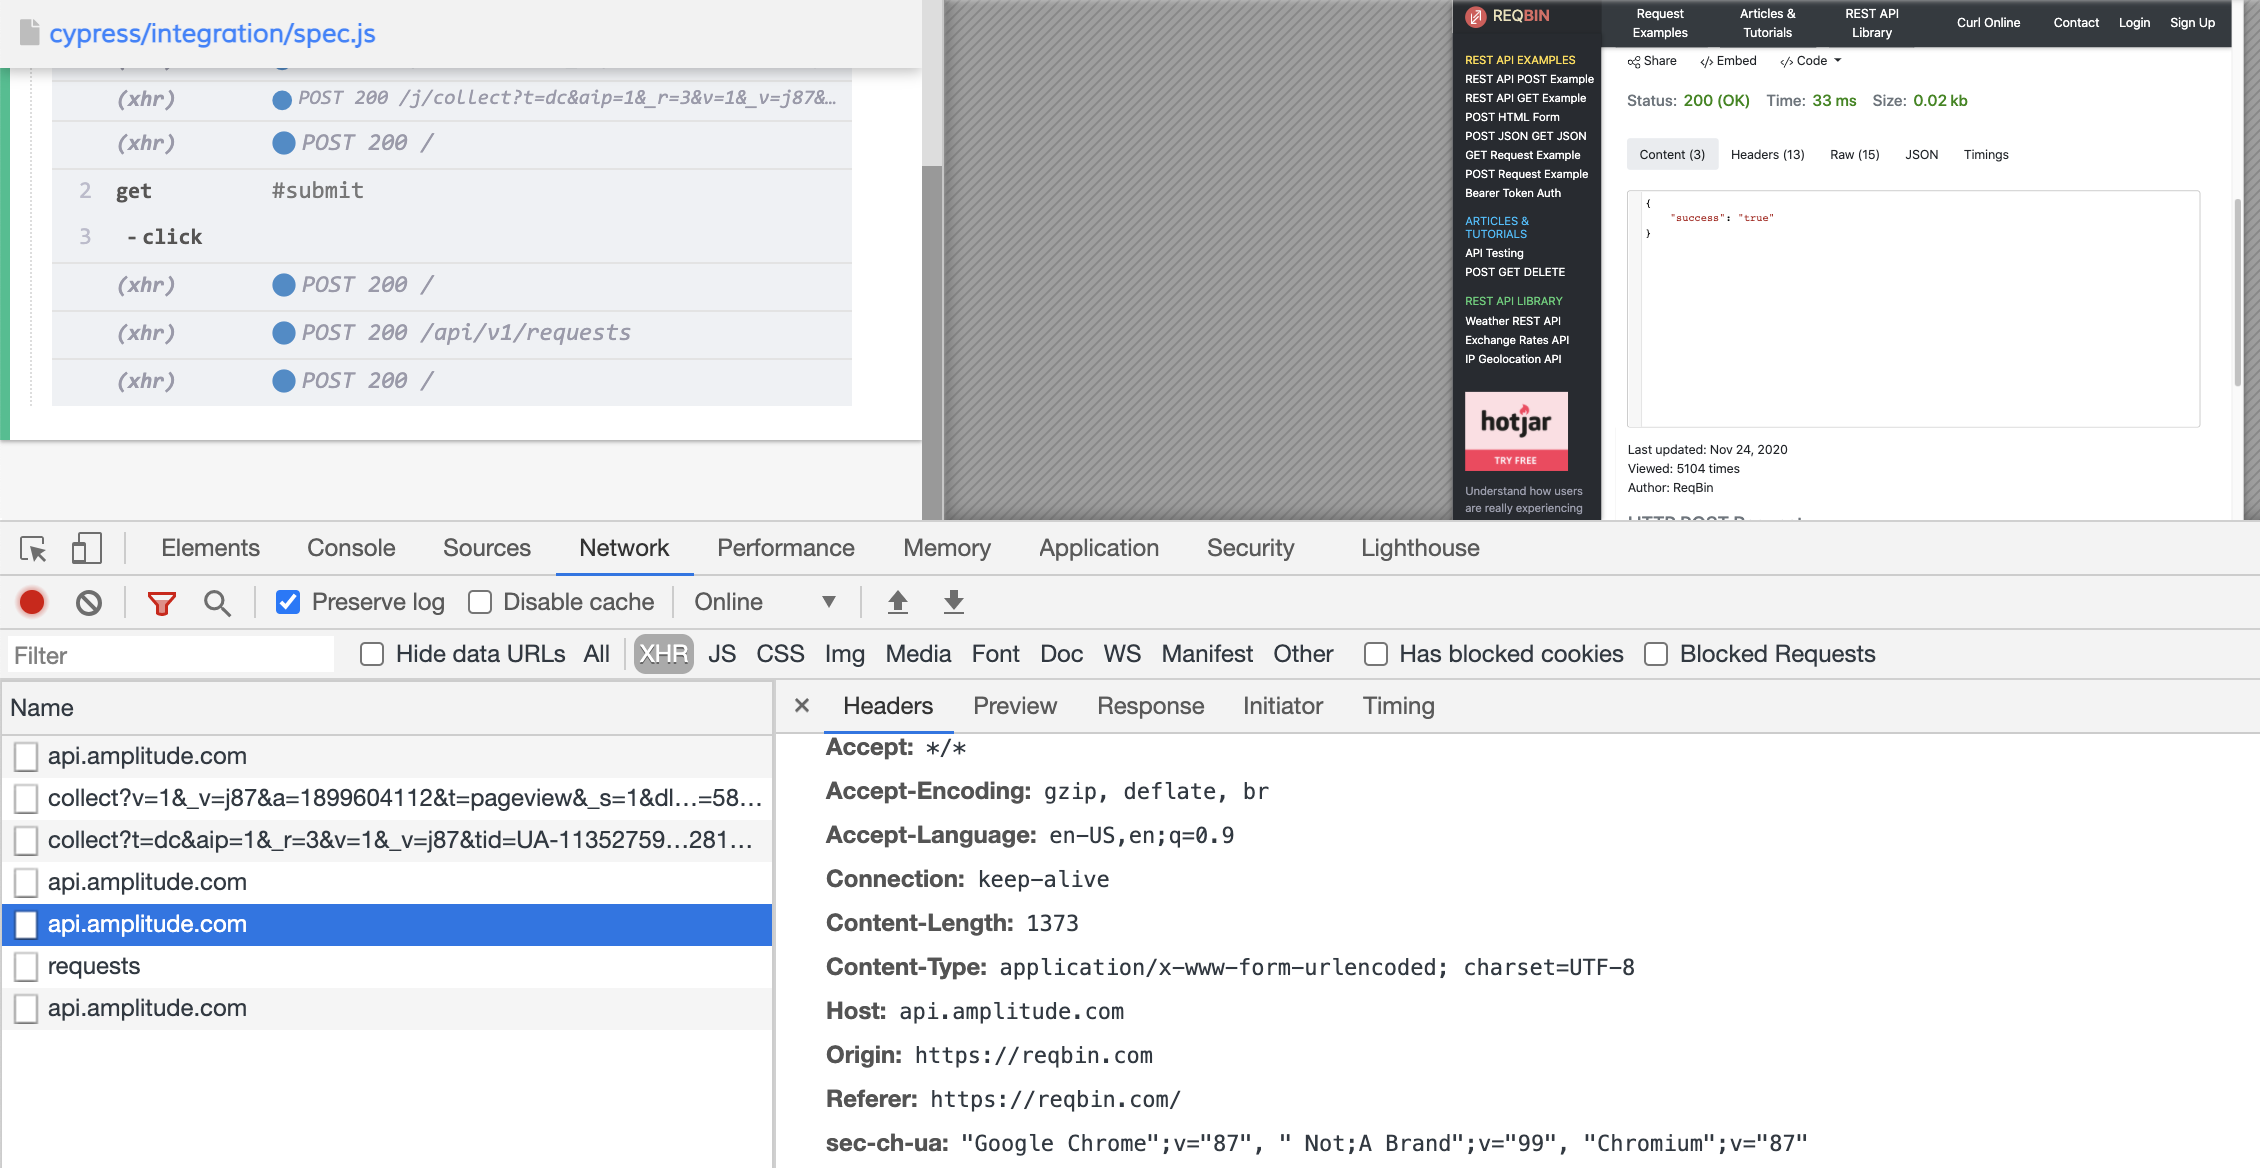
Task: Switch to the Console tab
Action: tap(350, 548)
